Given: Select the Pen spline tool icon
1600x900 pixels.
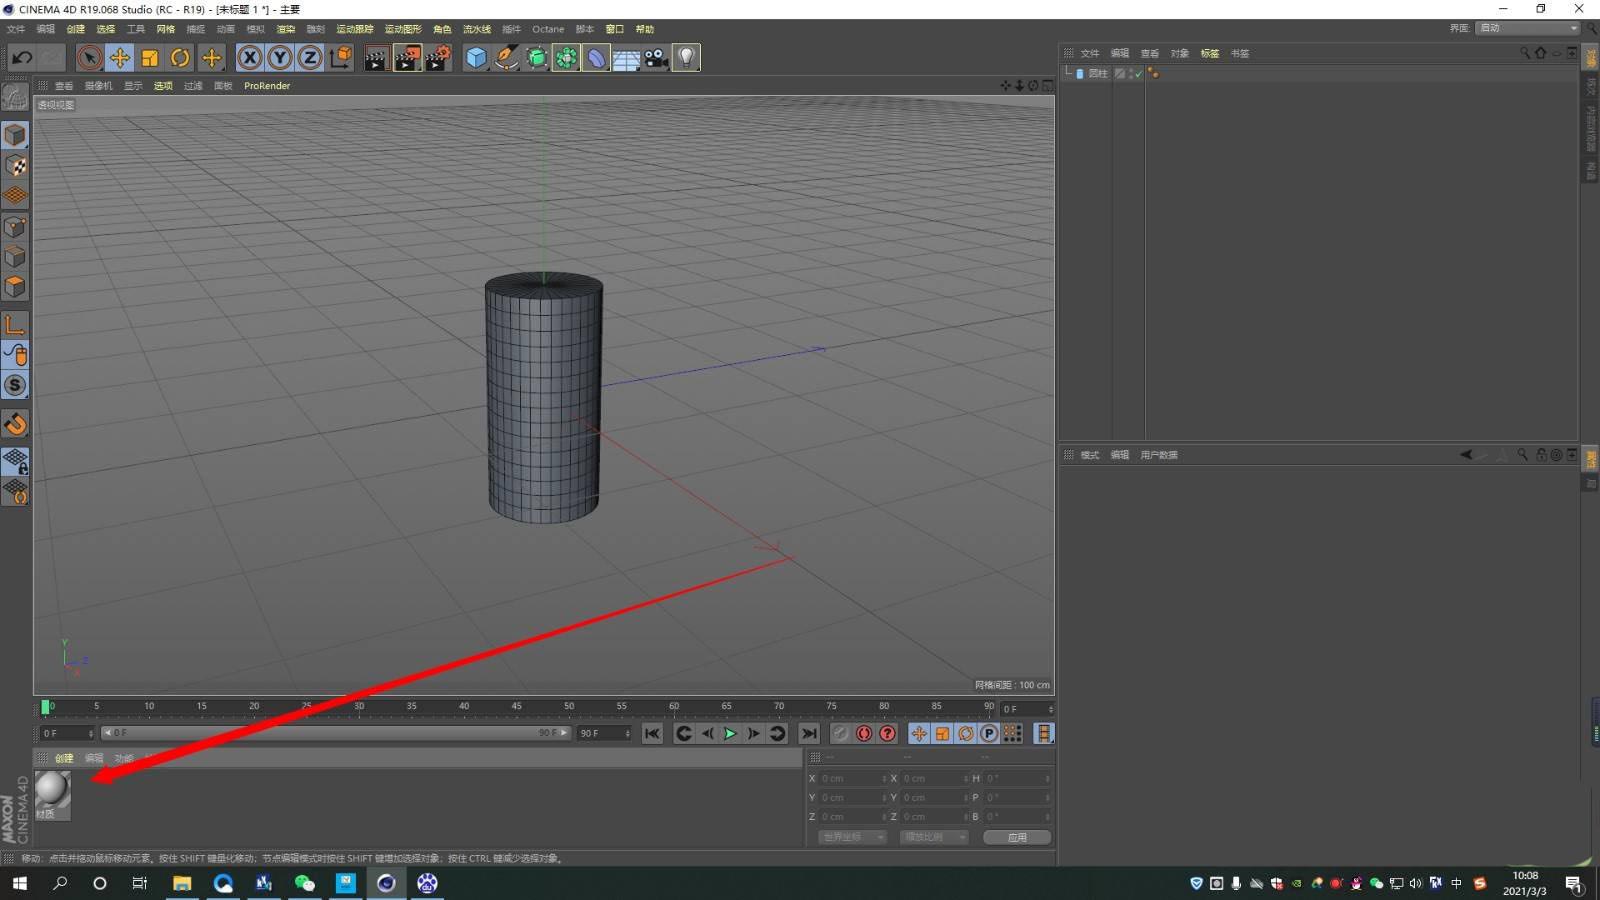Looking at the screenshot, I should point(506,57).
